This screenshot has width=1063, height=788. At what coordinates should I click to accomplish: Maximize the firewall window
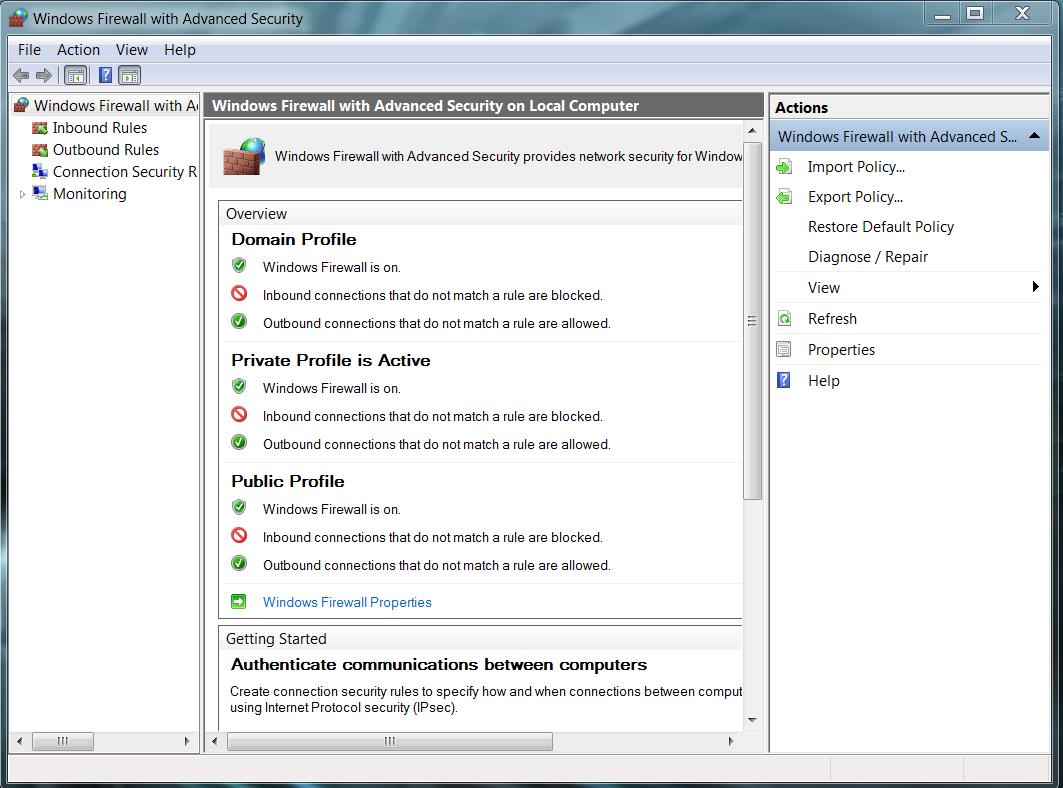[975, 13]
